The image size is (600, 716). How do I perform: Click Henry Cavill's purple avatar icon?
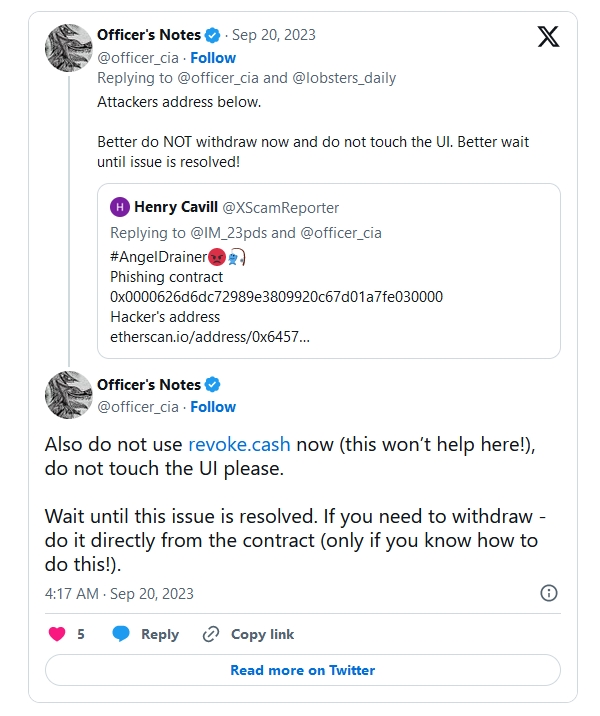click(120, 208)
